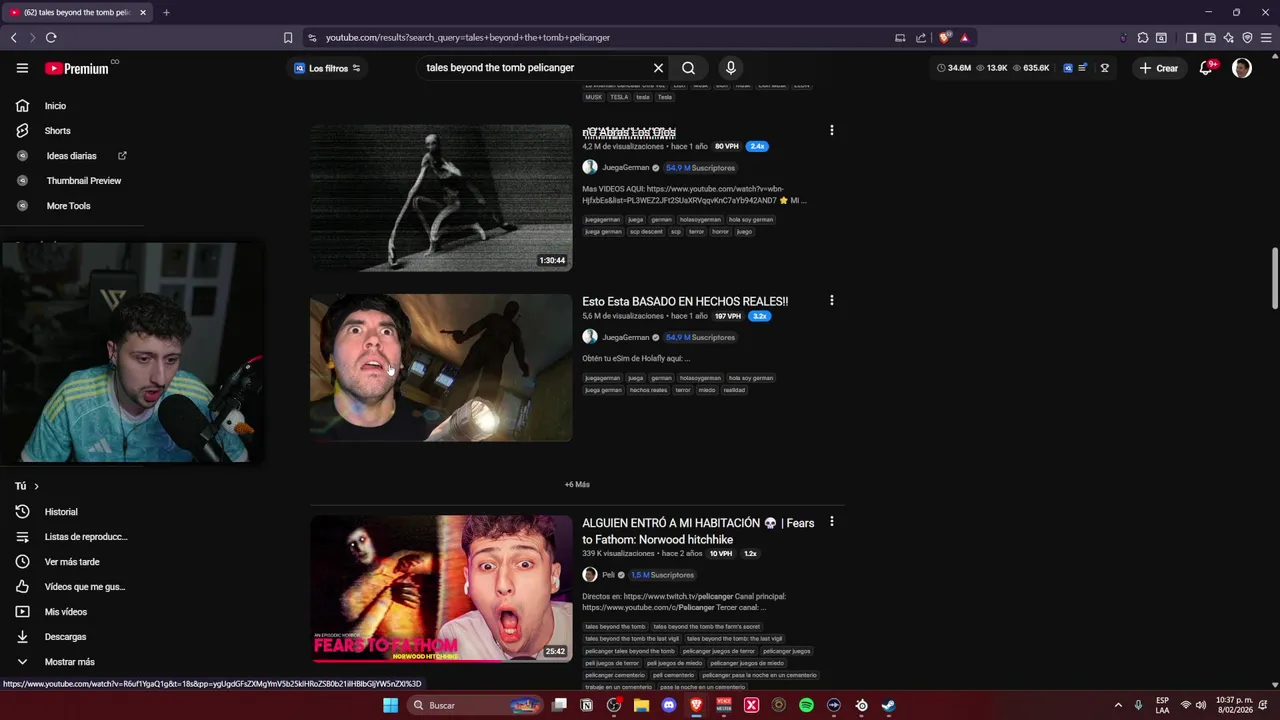
Task: Open Historial in sidebar
Action: tap(61, 512)
